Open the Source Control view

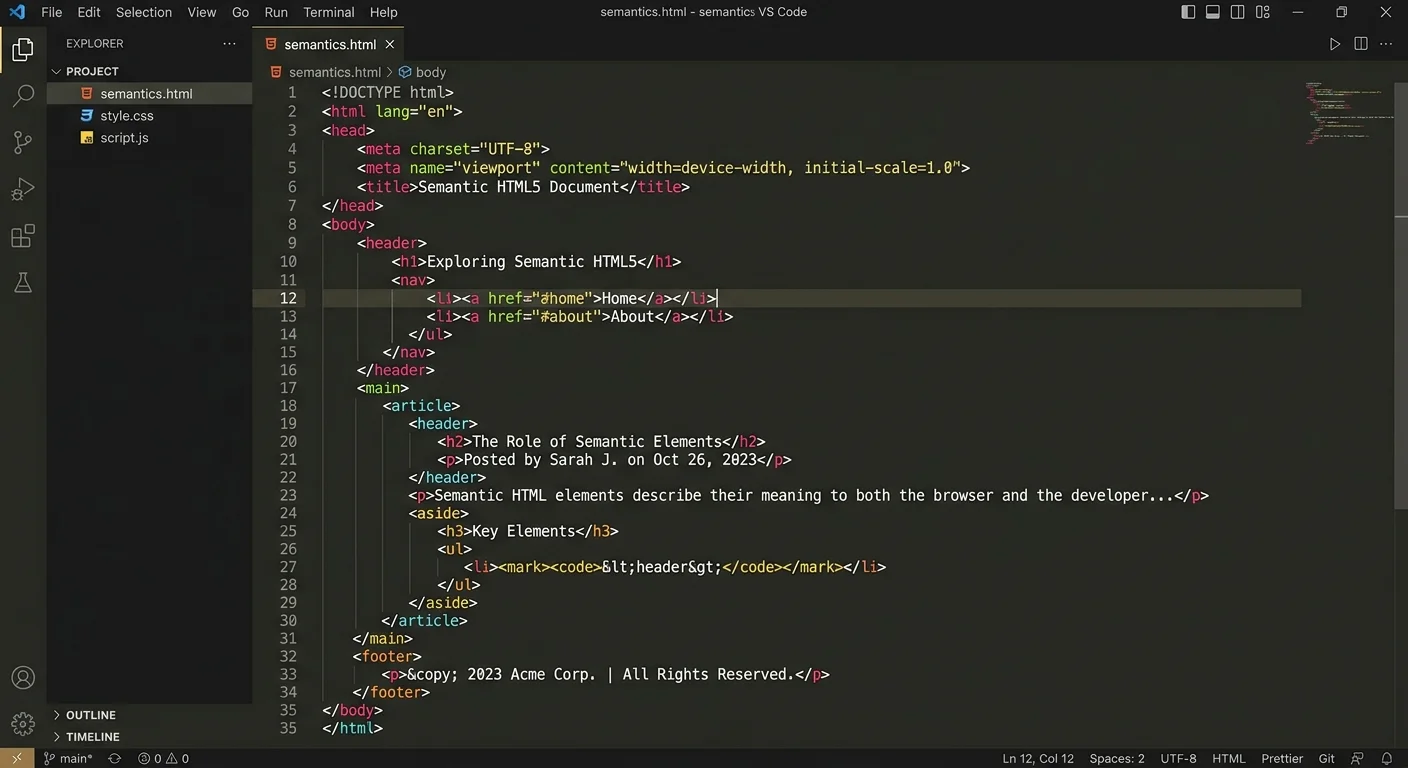[x=22, y=143]
